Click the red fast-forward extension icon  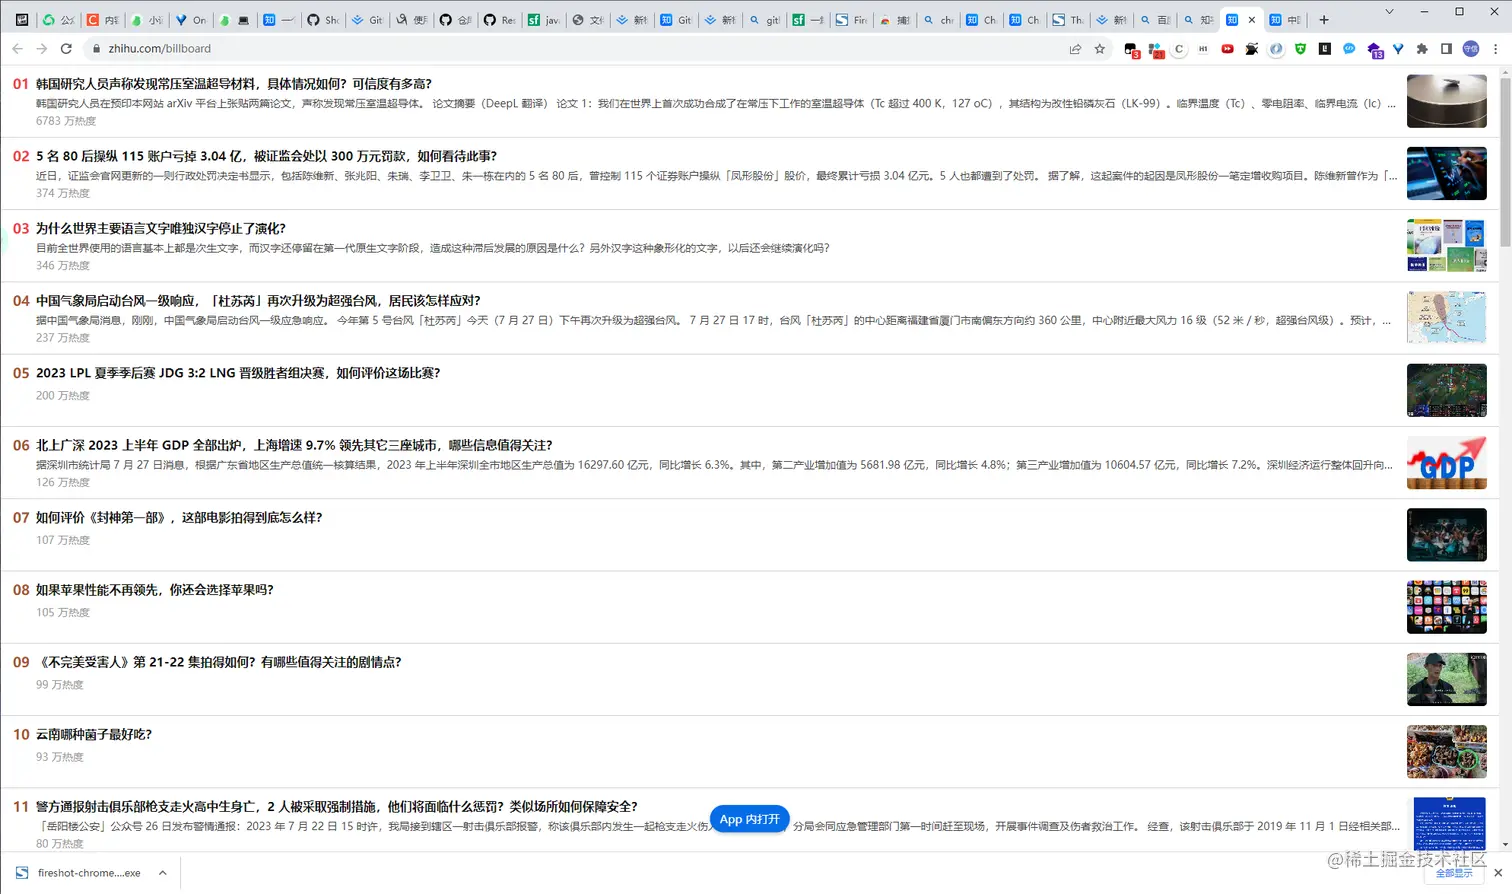coord(1227,48)
